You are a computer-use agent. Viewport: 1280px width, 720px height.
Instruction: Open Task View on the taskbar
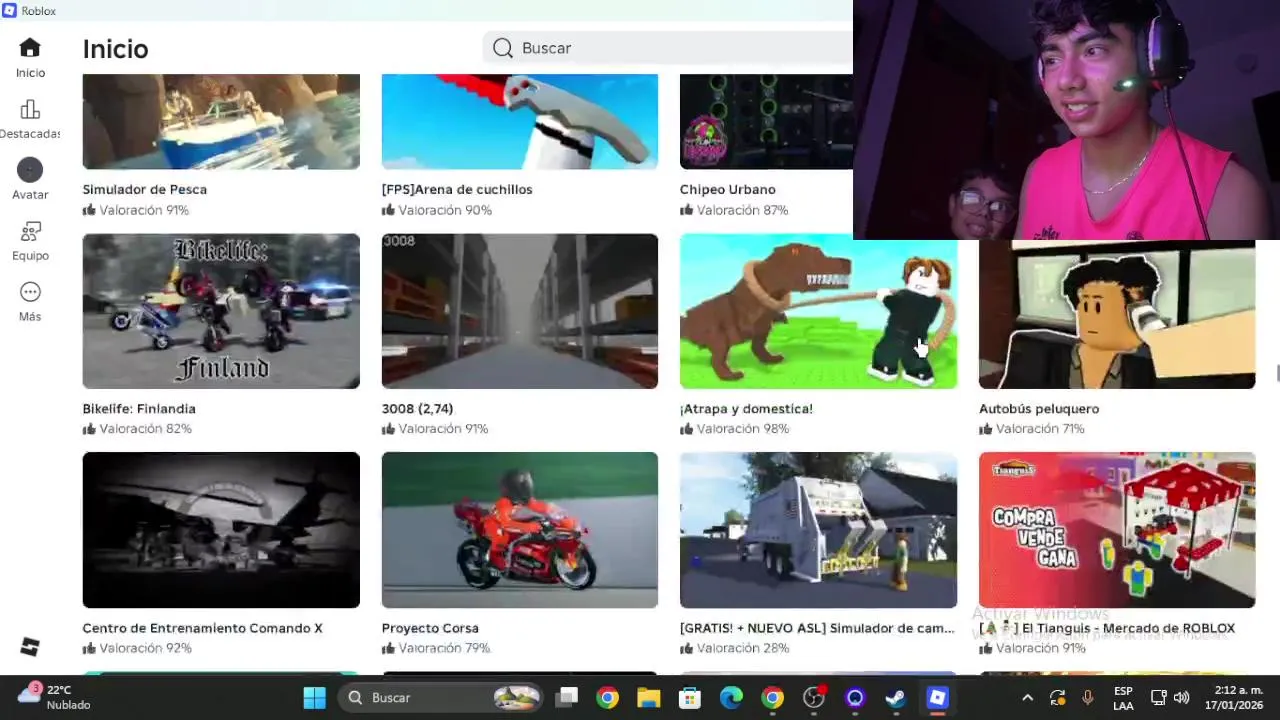pyautogui.click(x=567, y=697)
